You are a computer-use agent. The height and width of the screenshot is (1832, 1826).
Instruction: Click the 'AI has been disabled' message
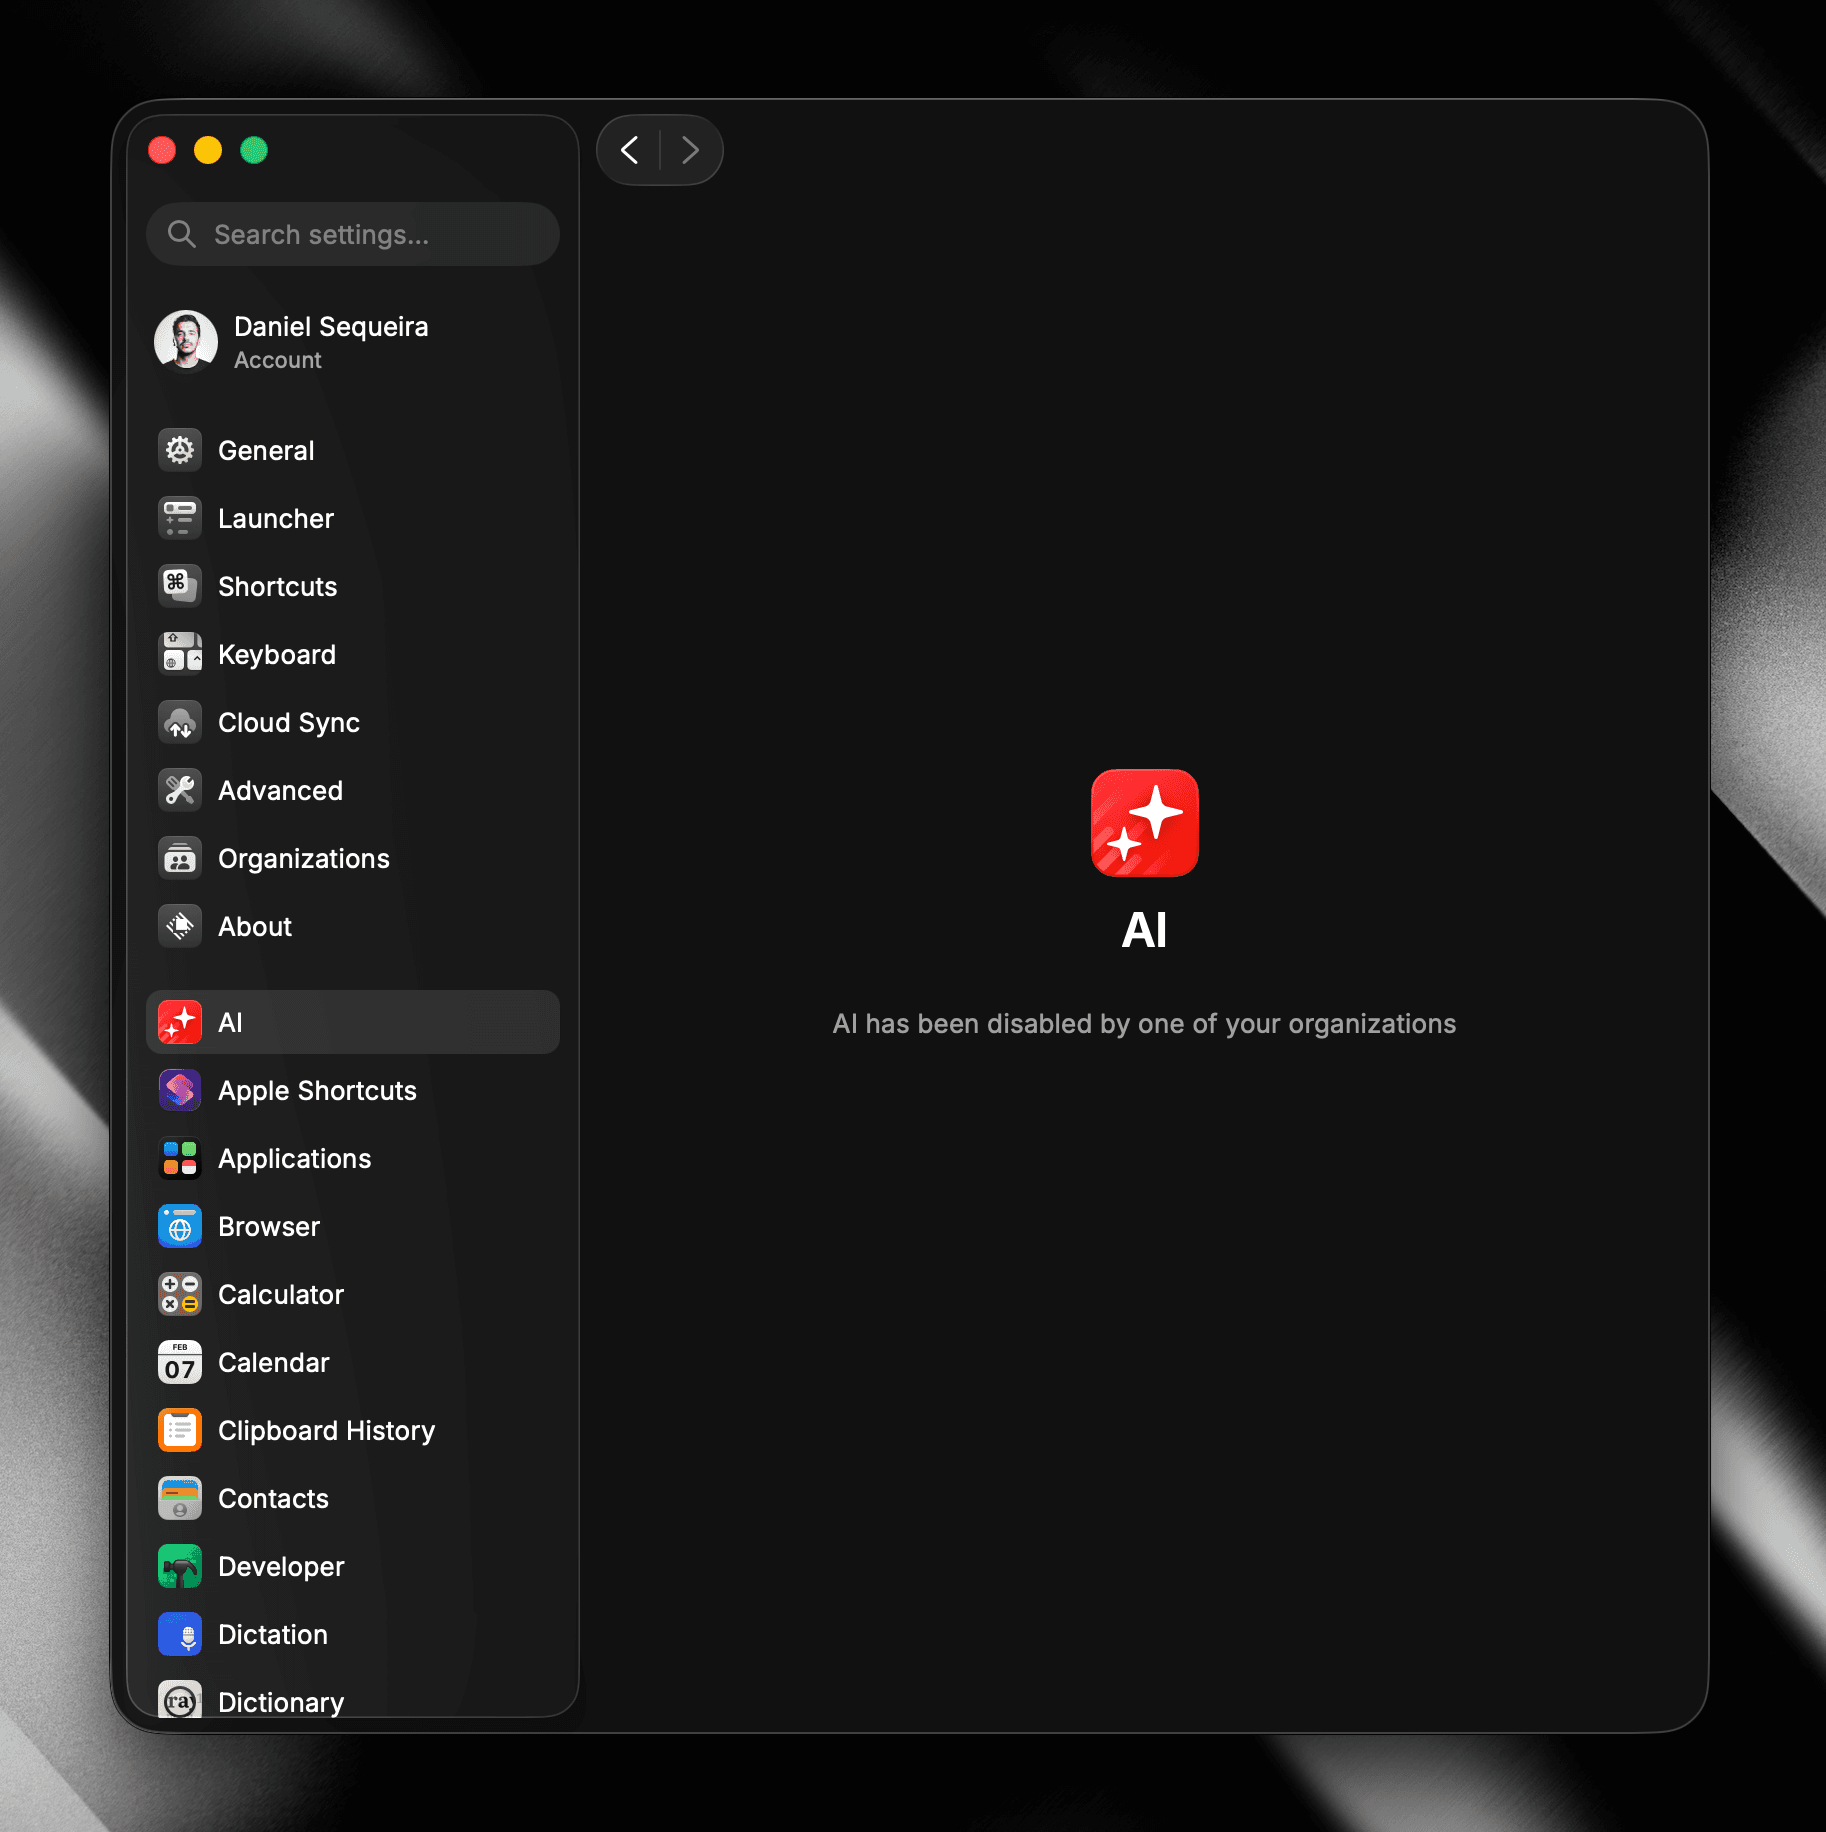tap(1145, 1024)
